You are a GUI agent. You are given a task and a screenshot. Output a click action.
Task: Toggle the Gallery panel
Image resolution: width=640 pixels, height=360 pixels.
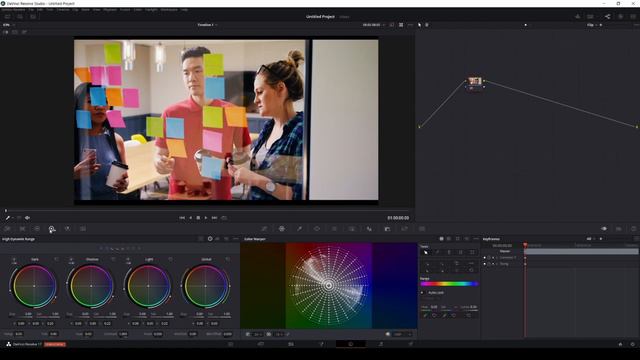(x=7, y=17)
